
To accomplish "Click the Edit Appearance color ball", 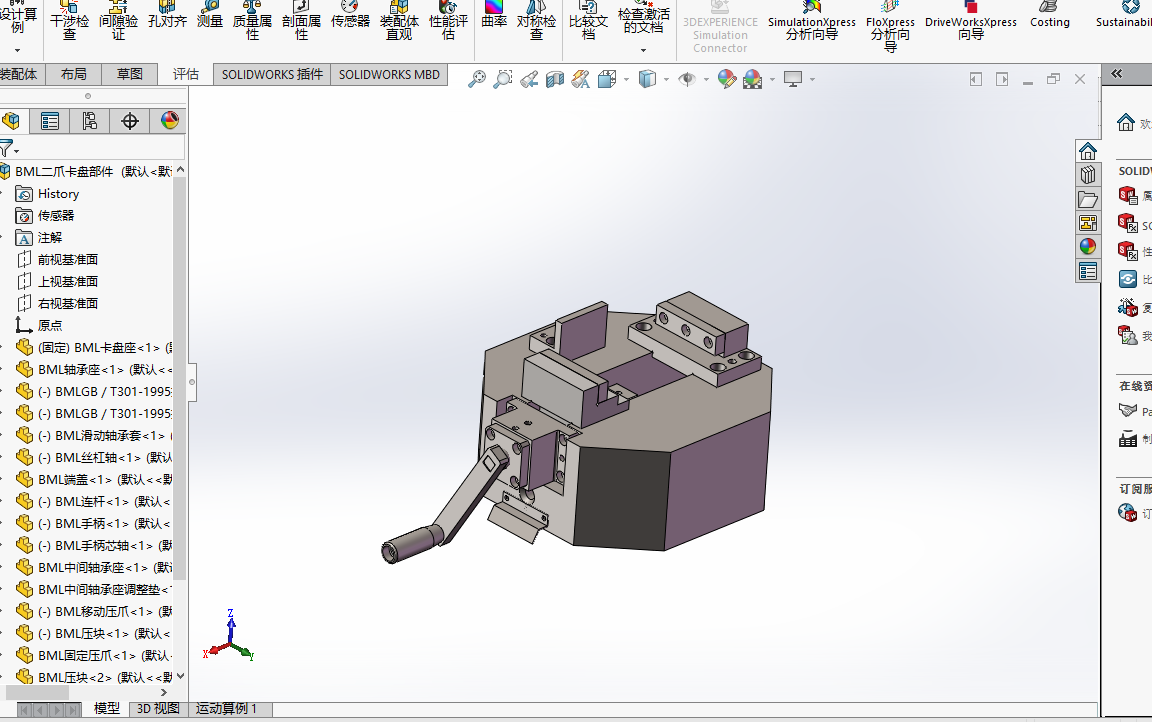I will click(726, 79).
